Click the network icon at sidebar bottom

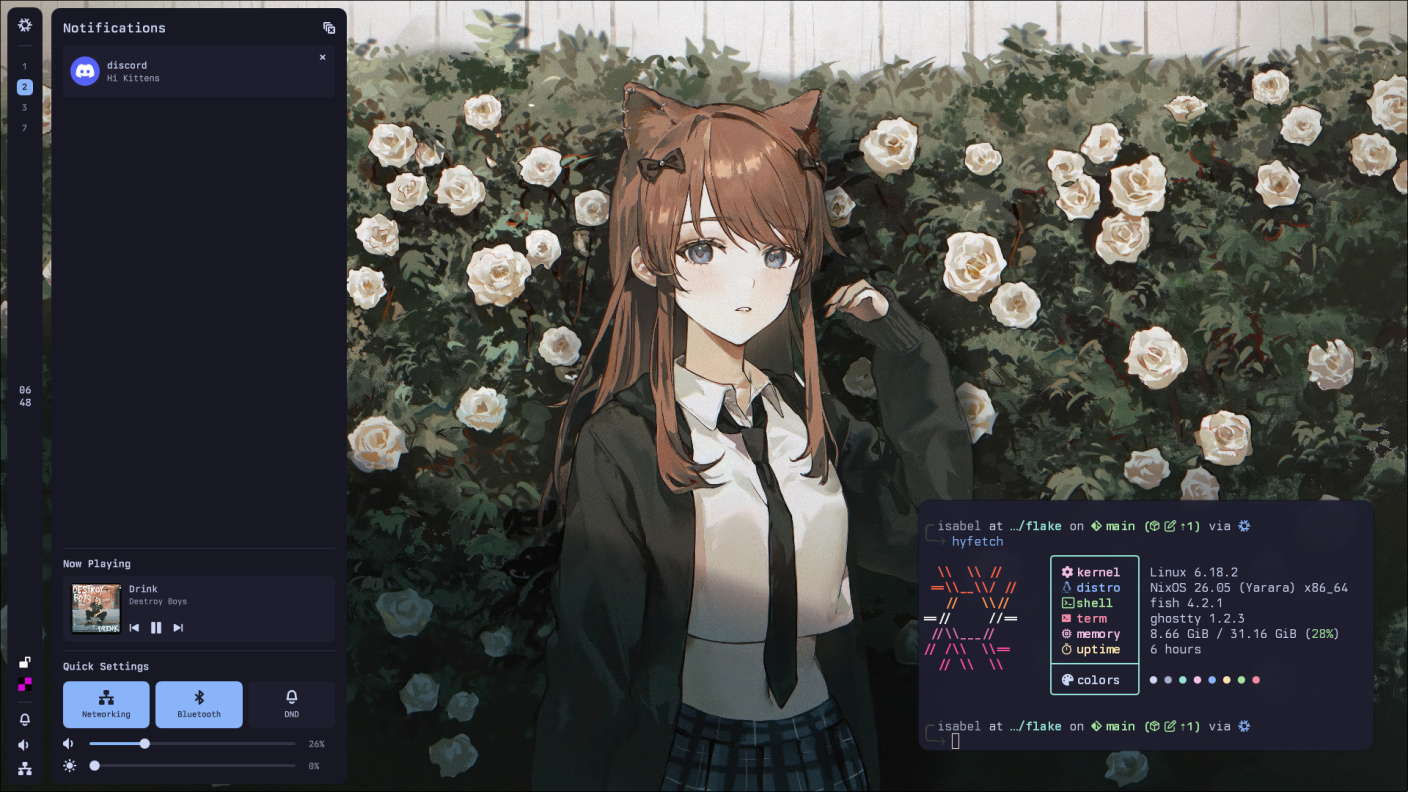[24, 768]
